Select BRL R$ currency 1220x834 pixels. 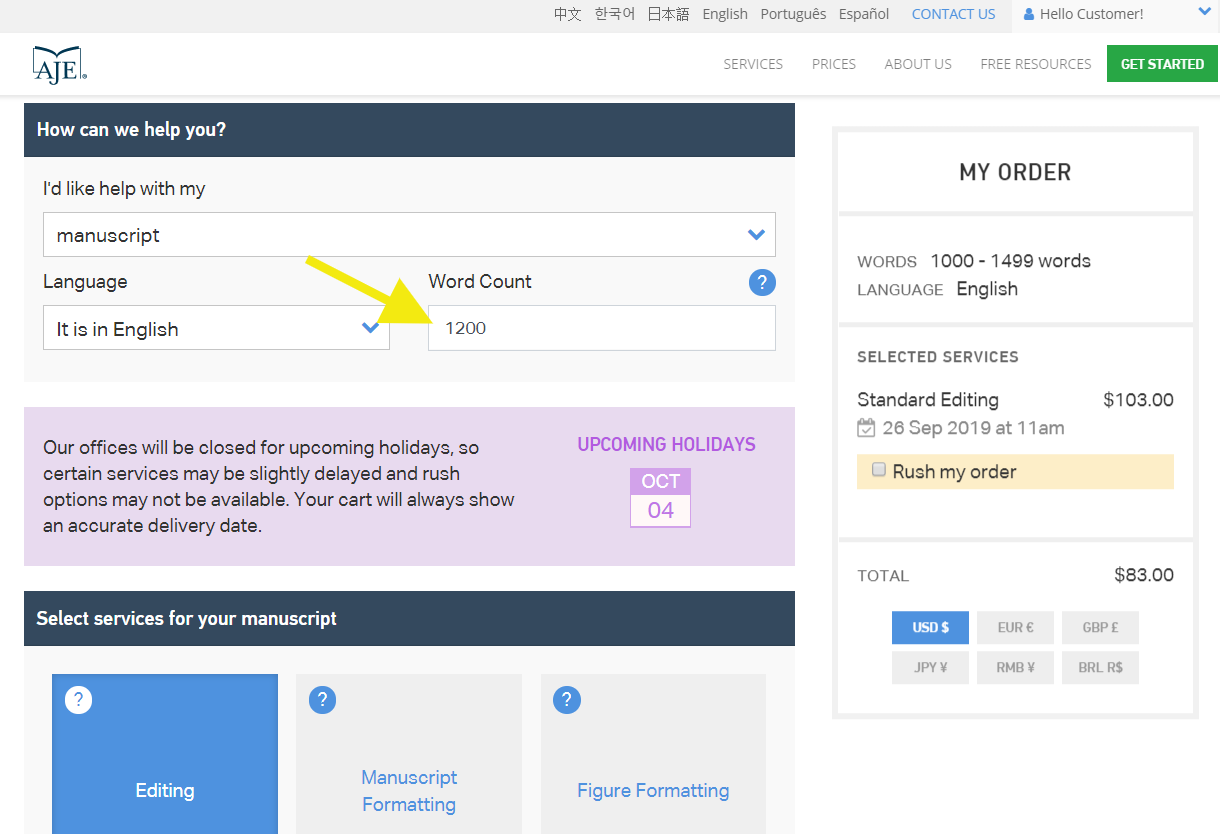point(1100,668)
